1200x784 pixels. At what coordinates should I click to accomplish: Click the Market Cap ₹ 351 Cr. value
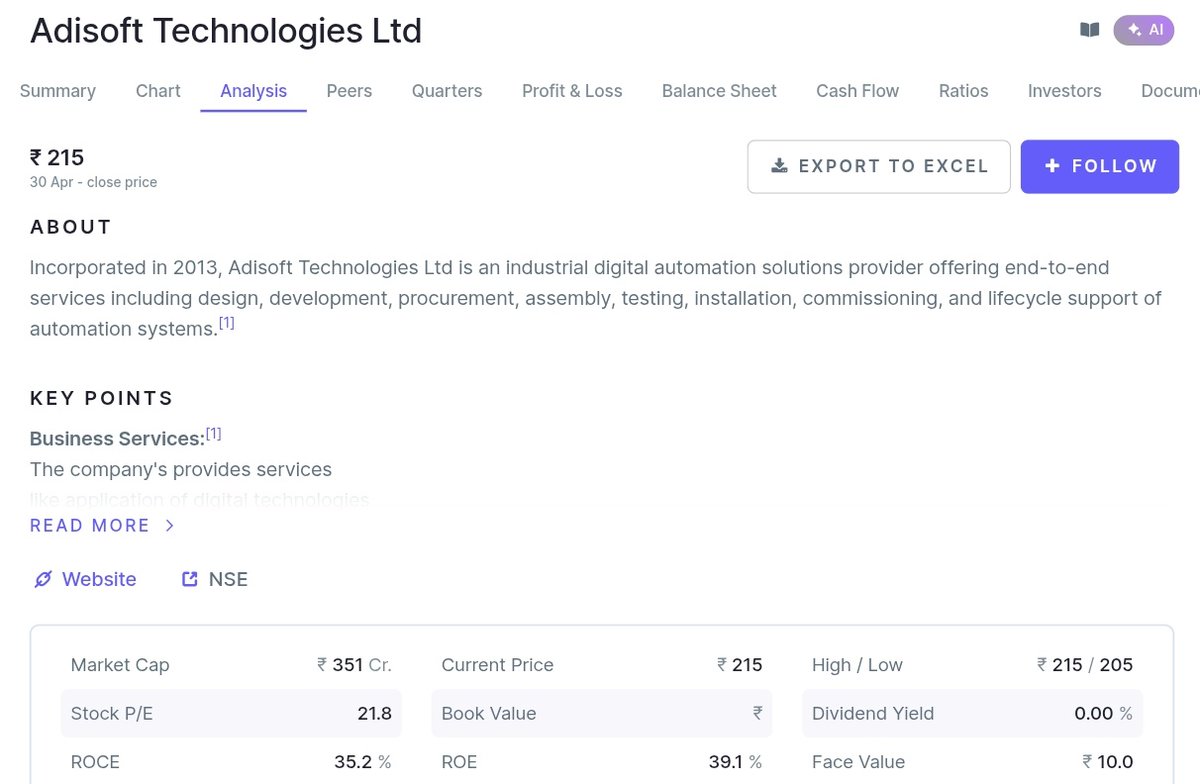coord(354,665)
